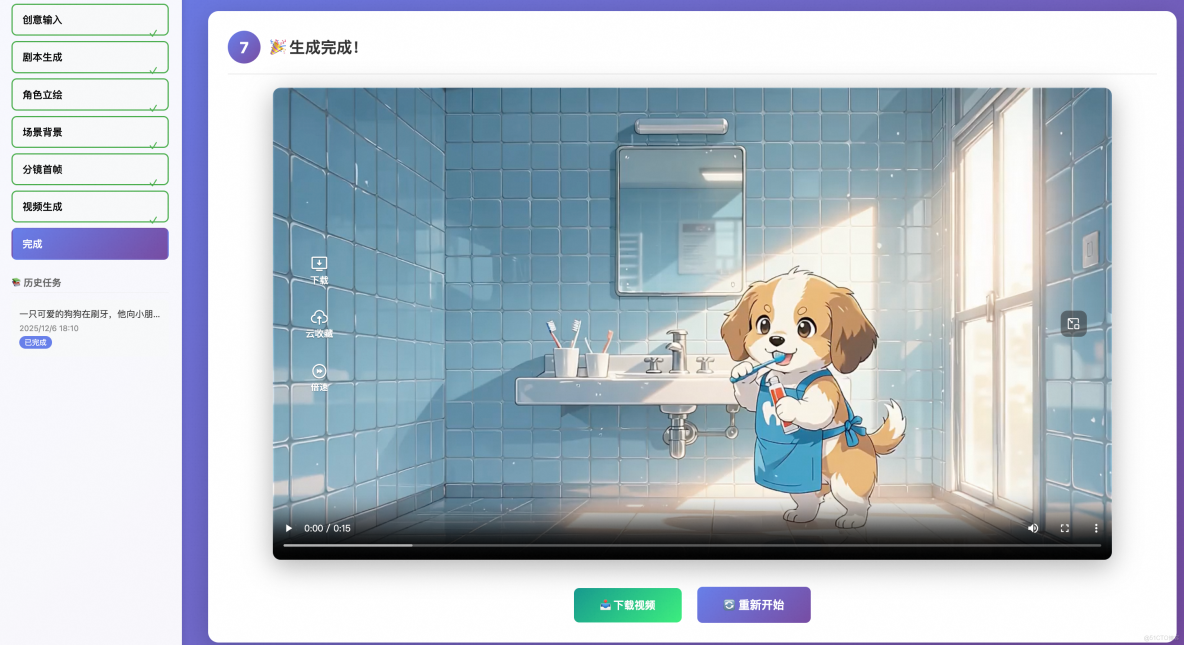Click the 历史任务 panel header icon
Image resolution: width=1184 pixels, height=645 pixels.
pyautogui.click(x=14, y=282)
